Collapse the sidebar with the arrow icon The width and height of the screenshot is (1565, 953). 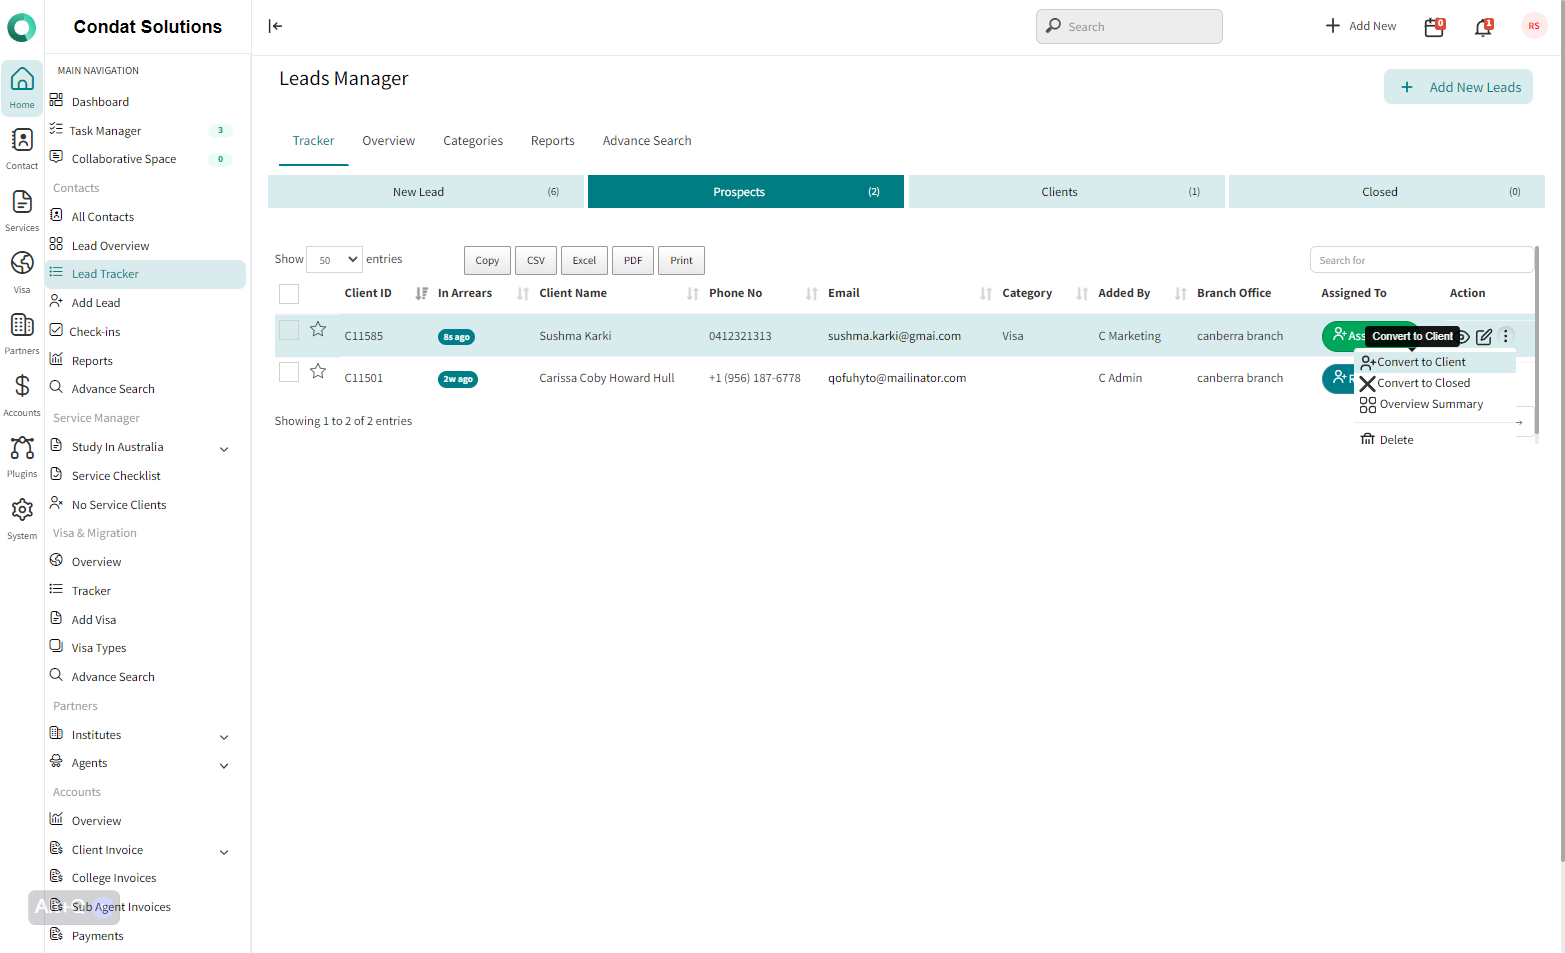click(x=275, y=26)
